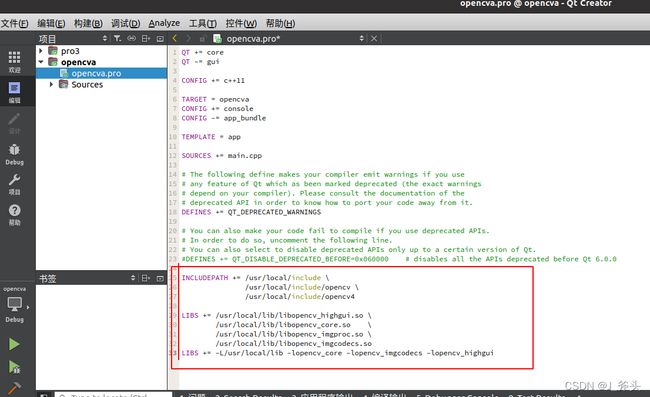Open the 项目 pane view selector
Viewport: 650px width, 397px height.
coord(105,39)
